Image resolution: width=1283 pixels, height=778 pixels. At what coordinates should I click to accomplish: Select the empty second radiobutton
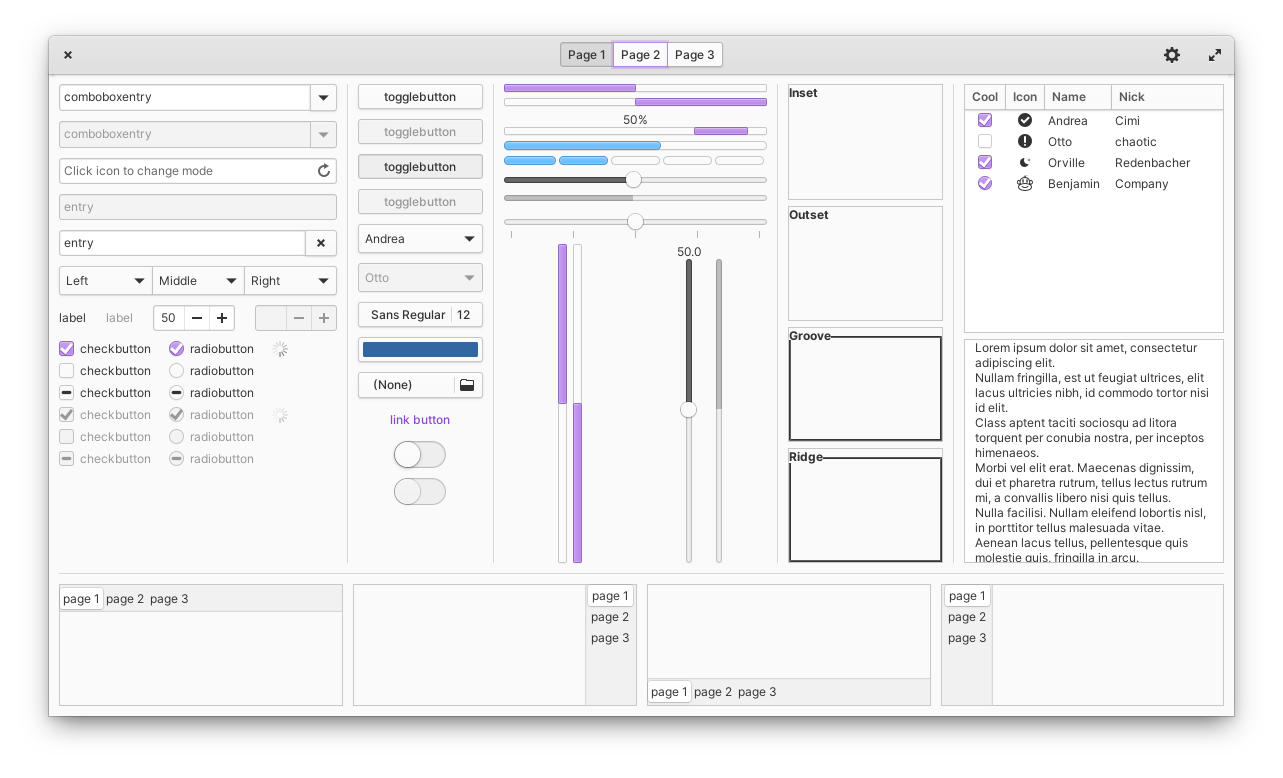pyautogui.click(x=177, y=371)
